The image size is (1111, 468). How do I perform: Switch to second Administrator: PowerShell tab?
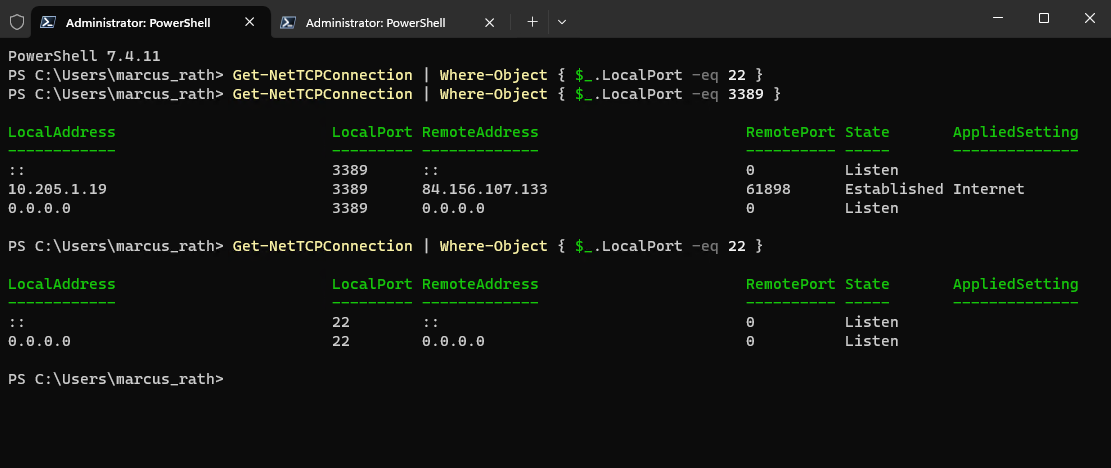coord(376,23)
